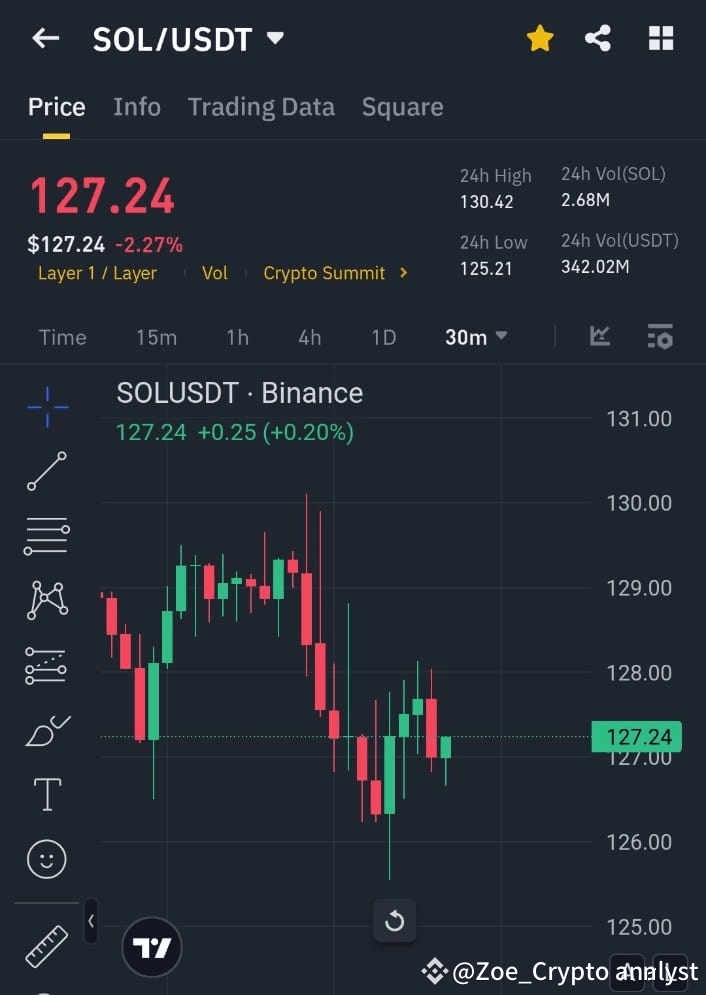The height and width of the screenshot is (995, 706).
Task: Select the 1D timeframe
Action: coord(384,337)
